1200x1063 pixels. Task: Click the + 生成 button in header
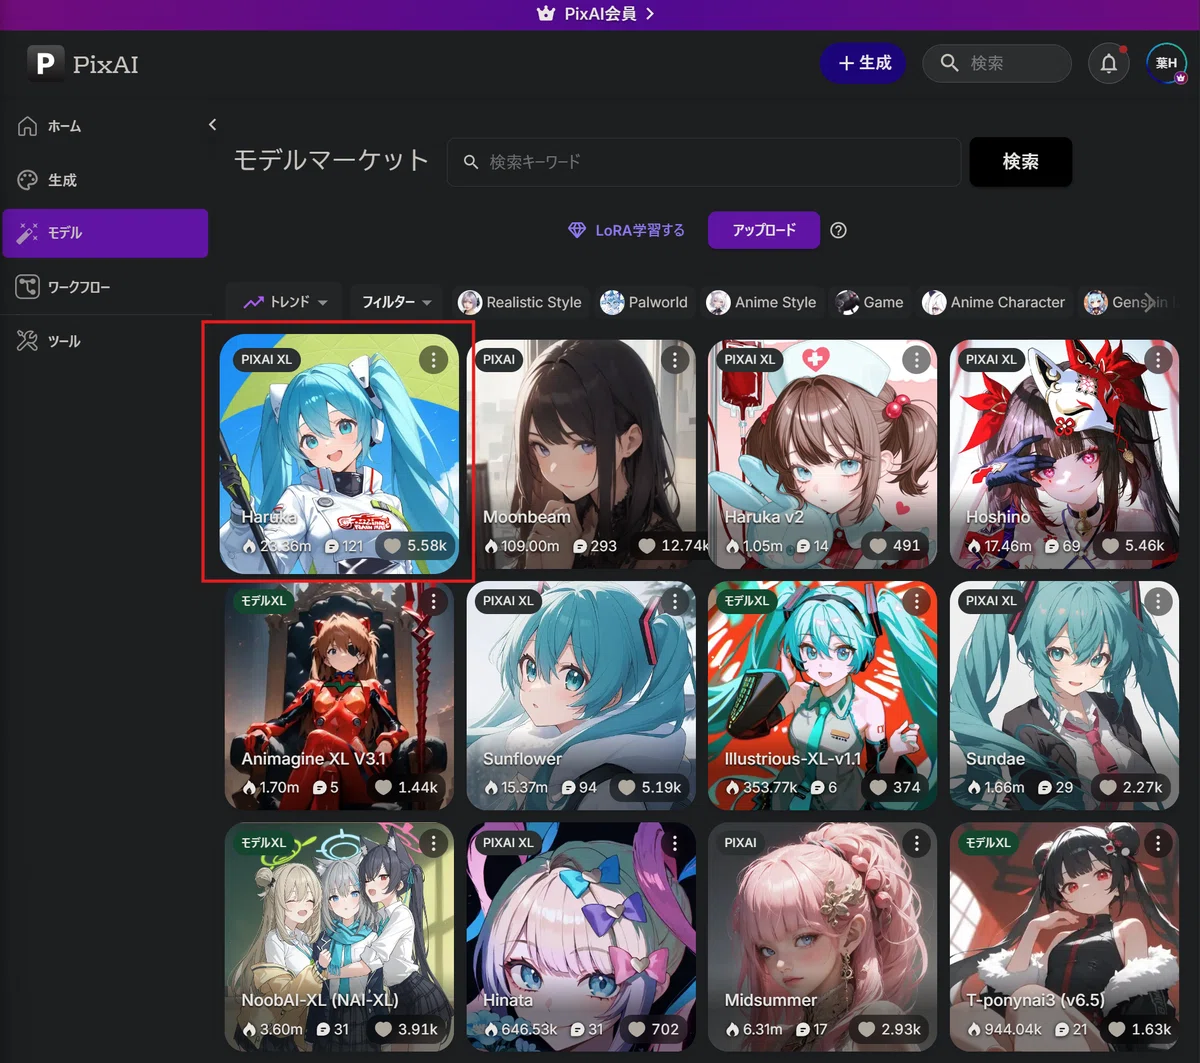pyautogui.click(x=863, y=63)
